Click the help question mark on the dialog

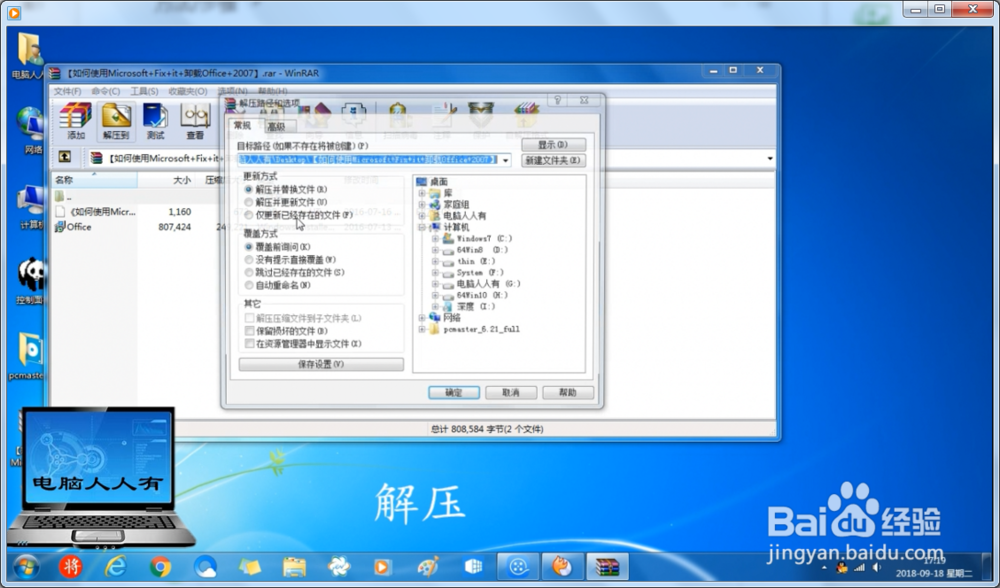tap(557, 101)
